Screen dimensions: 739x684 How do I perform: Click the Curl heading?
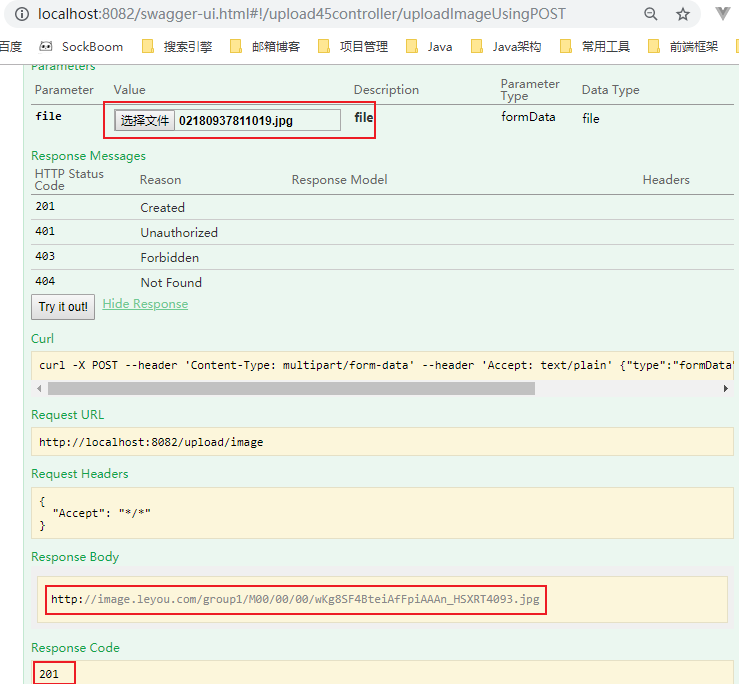(x=42, y=339)
